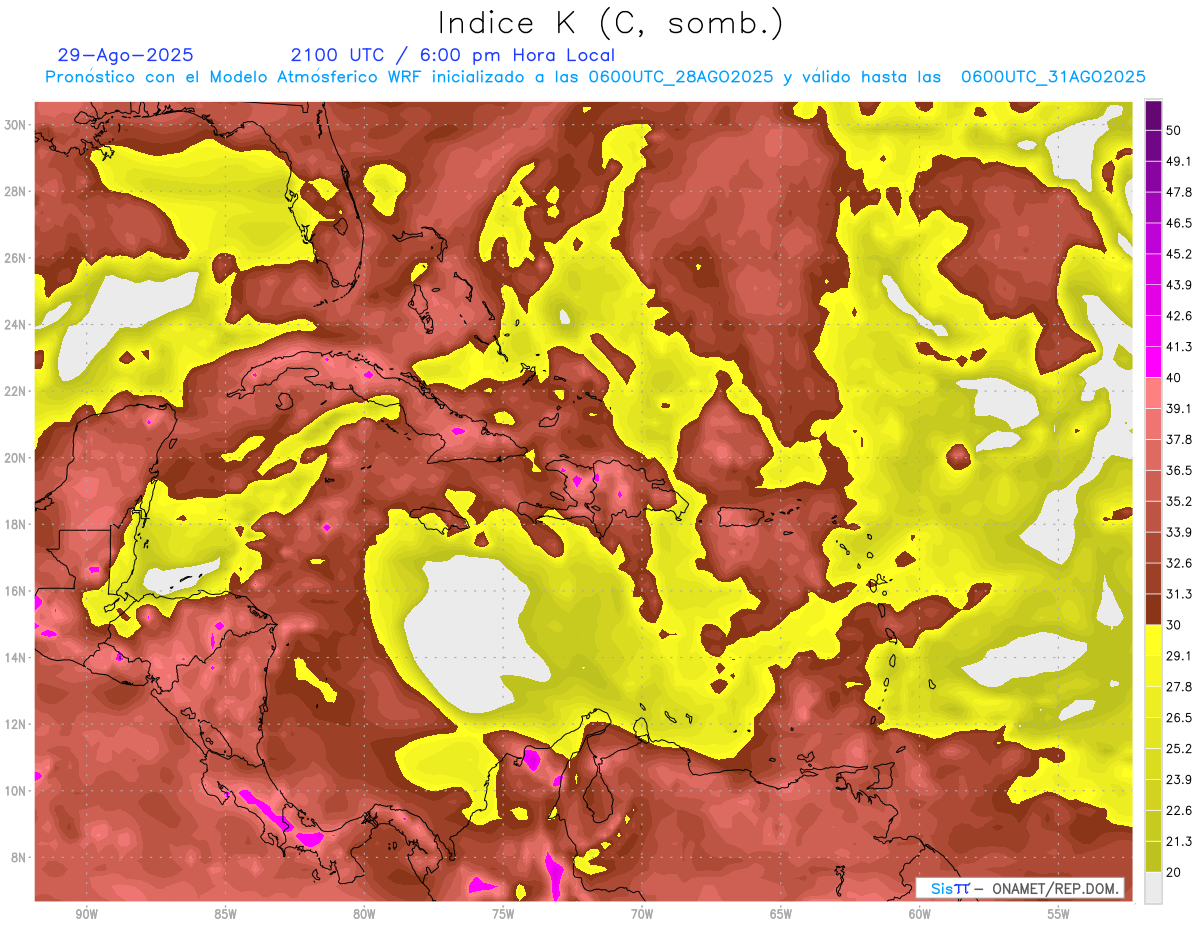The image size is (1200, 927).
Task: Click the 70W longitude label
Action: tap(642, 915)
